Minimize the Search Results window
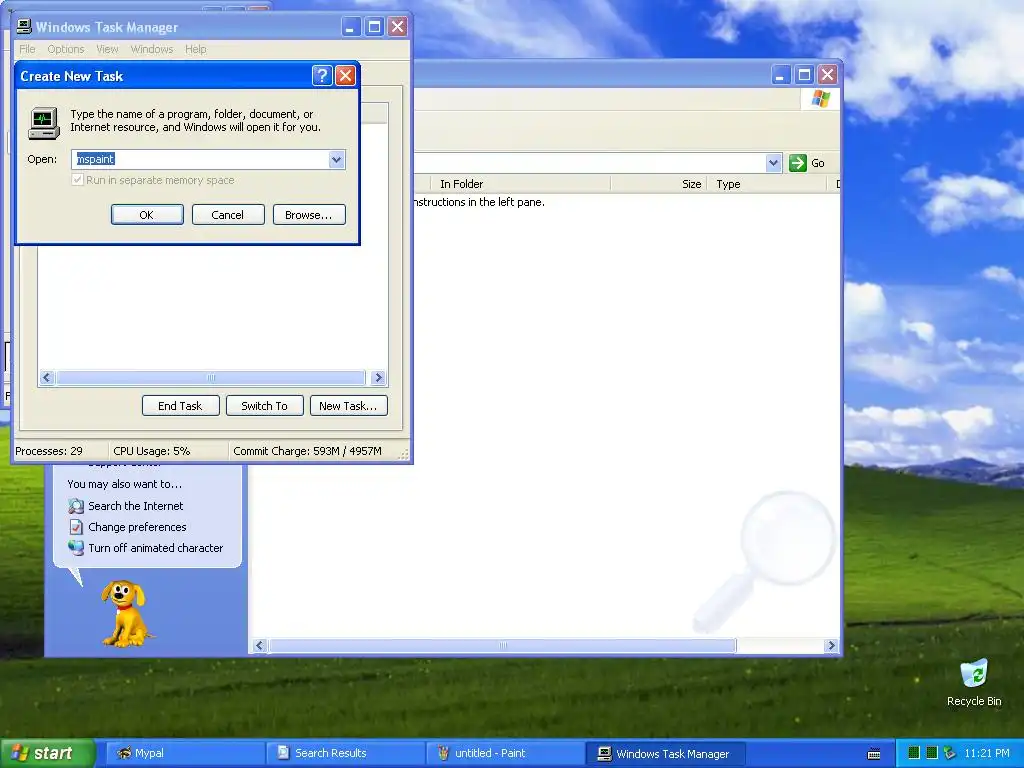The image size is (1024, 768). tap(780, 75)
